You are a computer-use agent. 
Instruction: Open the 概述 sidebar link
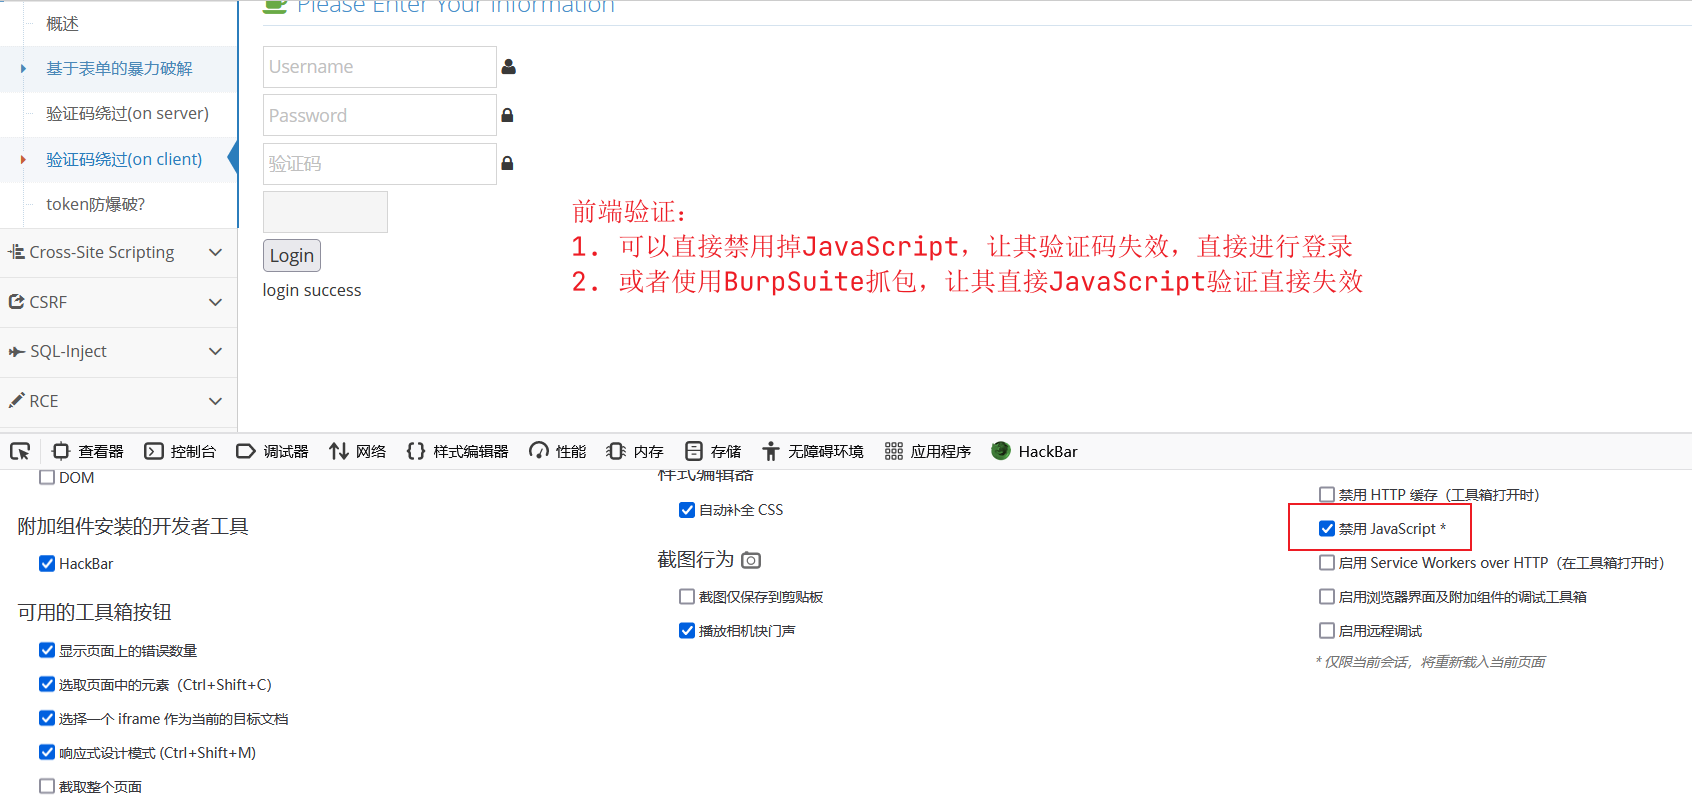[62, 23]
